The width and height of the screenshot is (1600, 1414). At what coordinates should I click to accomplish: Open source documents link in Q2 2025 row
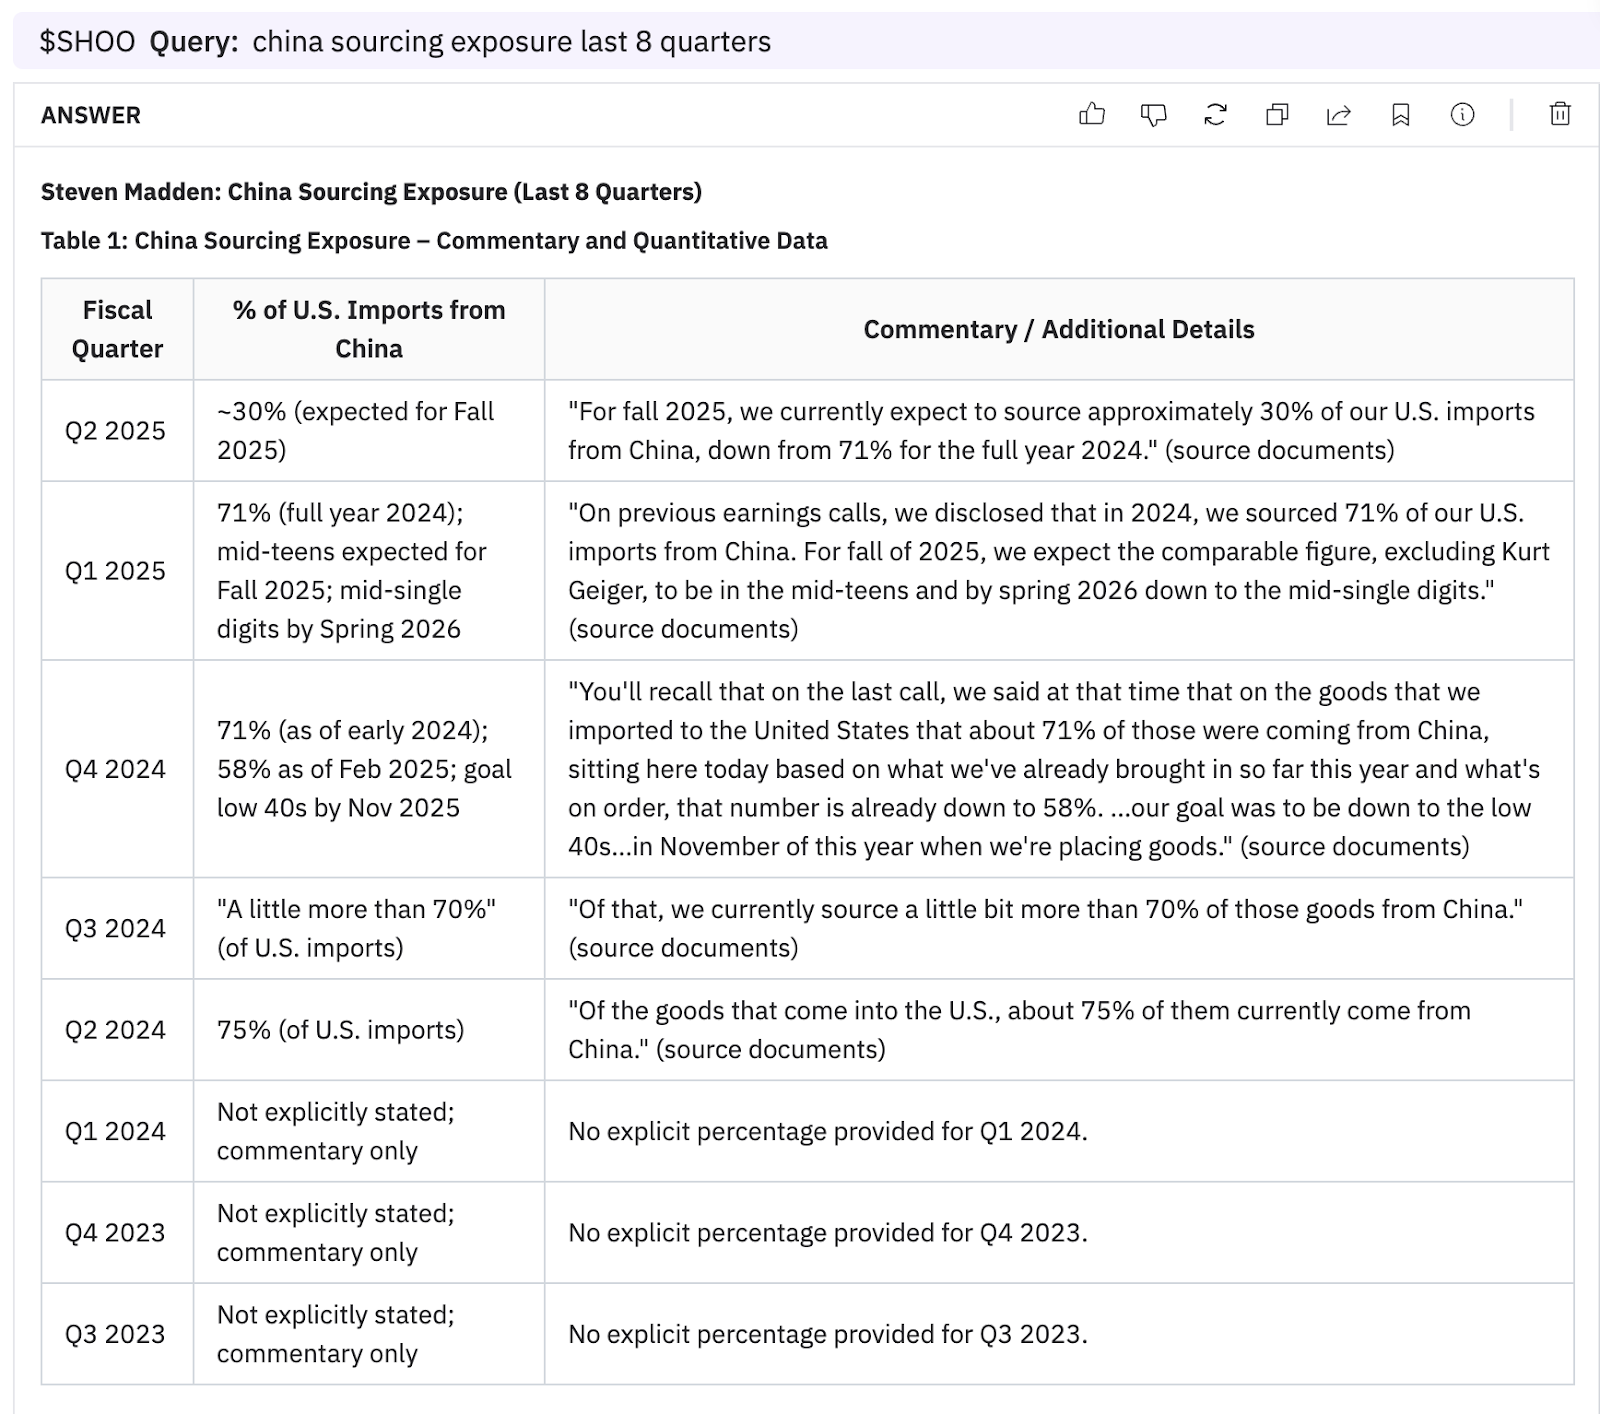[x=1279, y=450]
